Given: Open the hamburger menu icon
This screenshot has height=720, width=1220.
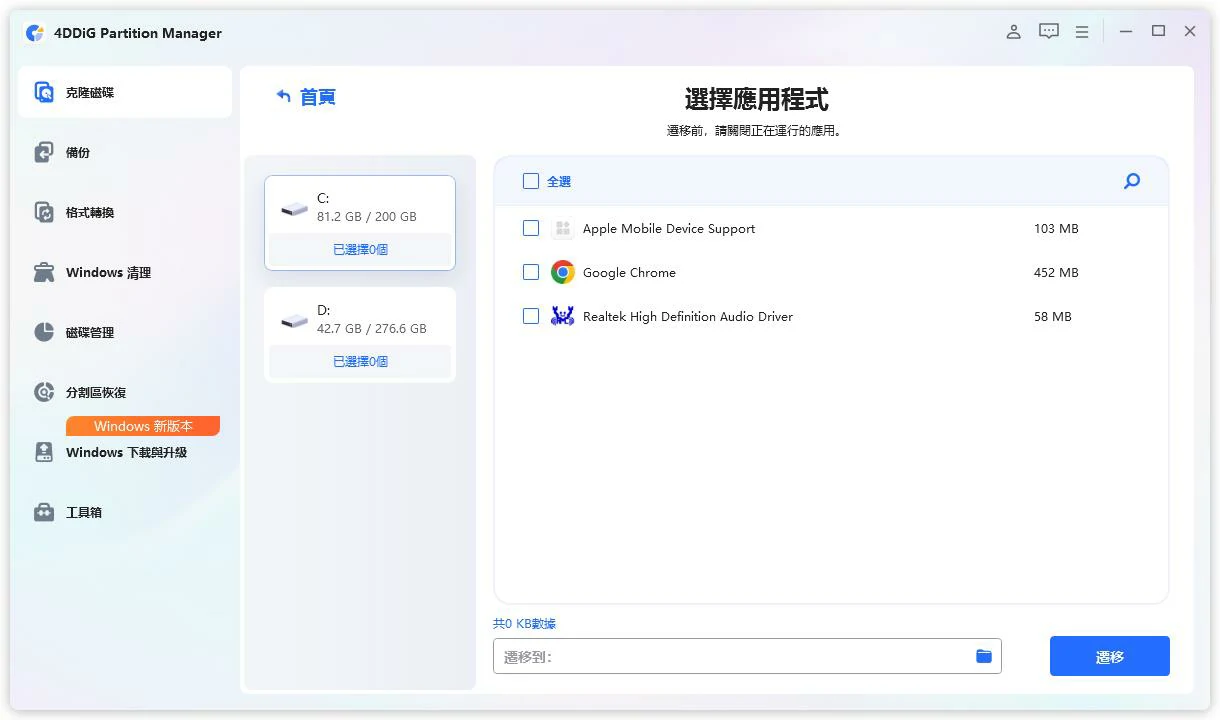Looking at the screenshot, I should [x=1082, y=32].
